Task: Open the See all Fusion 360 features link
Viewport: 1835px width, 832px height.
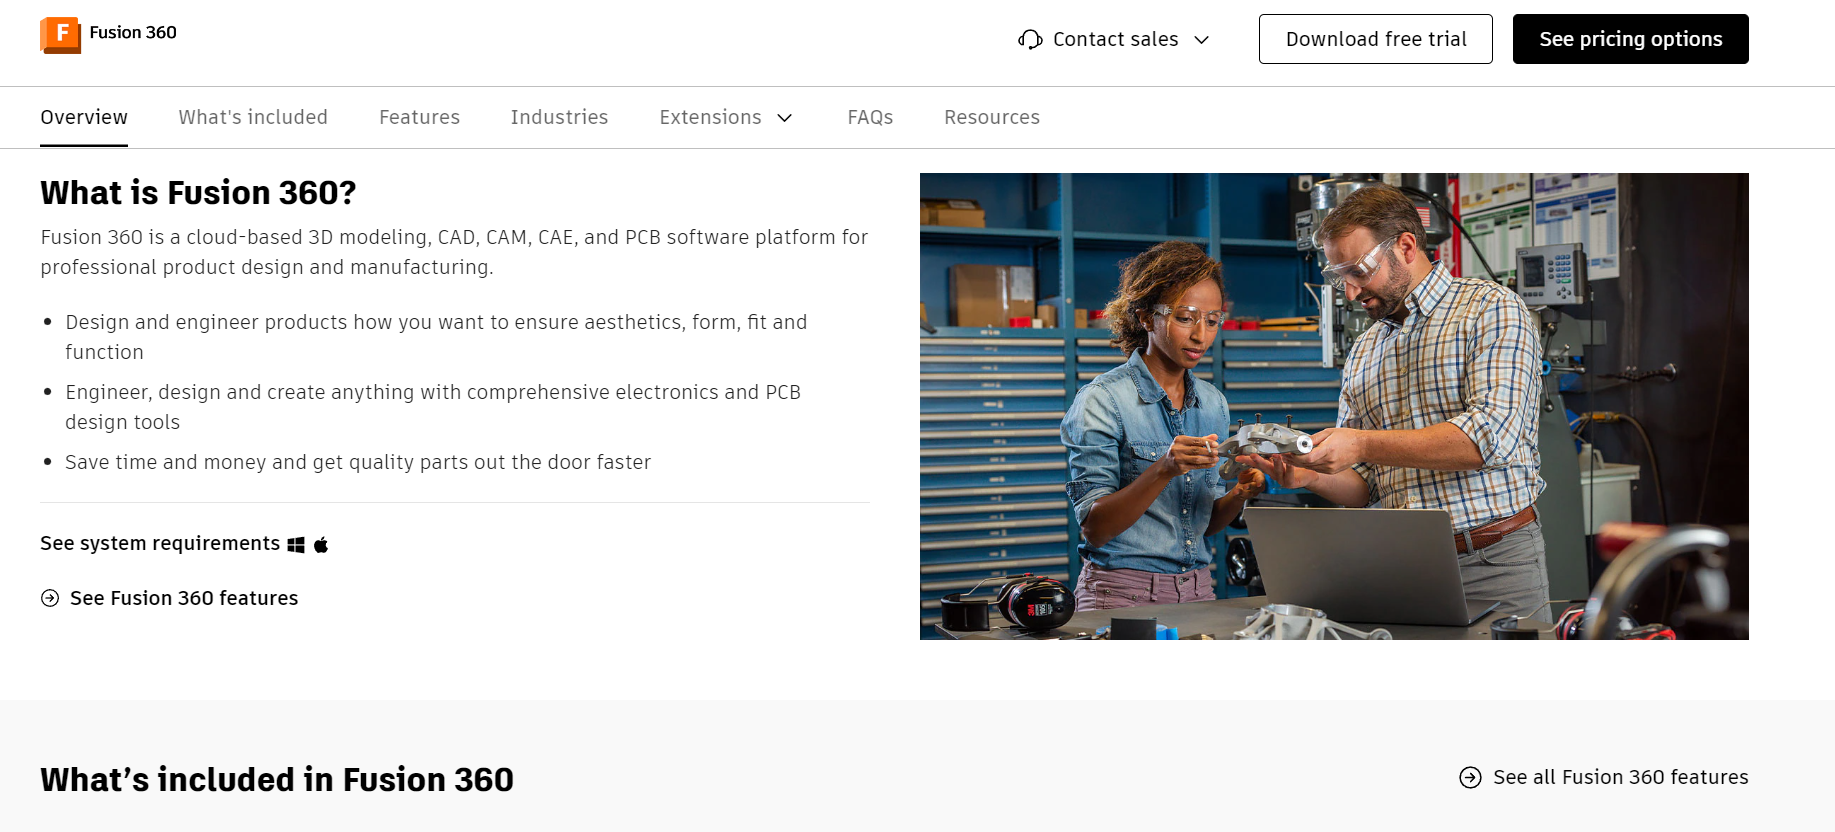Action: click(x=1620, y=777)
